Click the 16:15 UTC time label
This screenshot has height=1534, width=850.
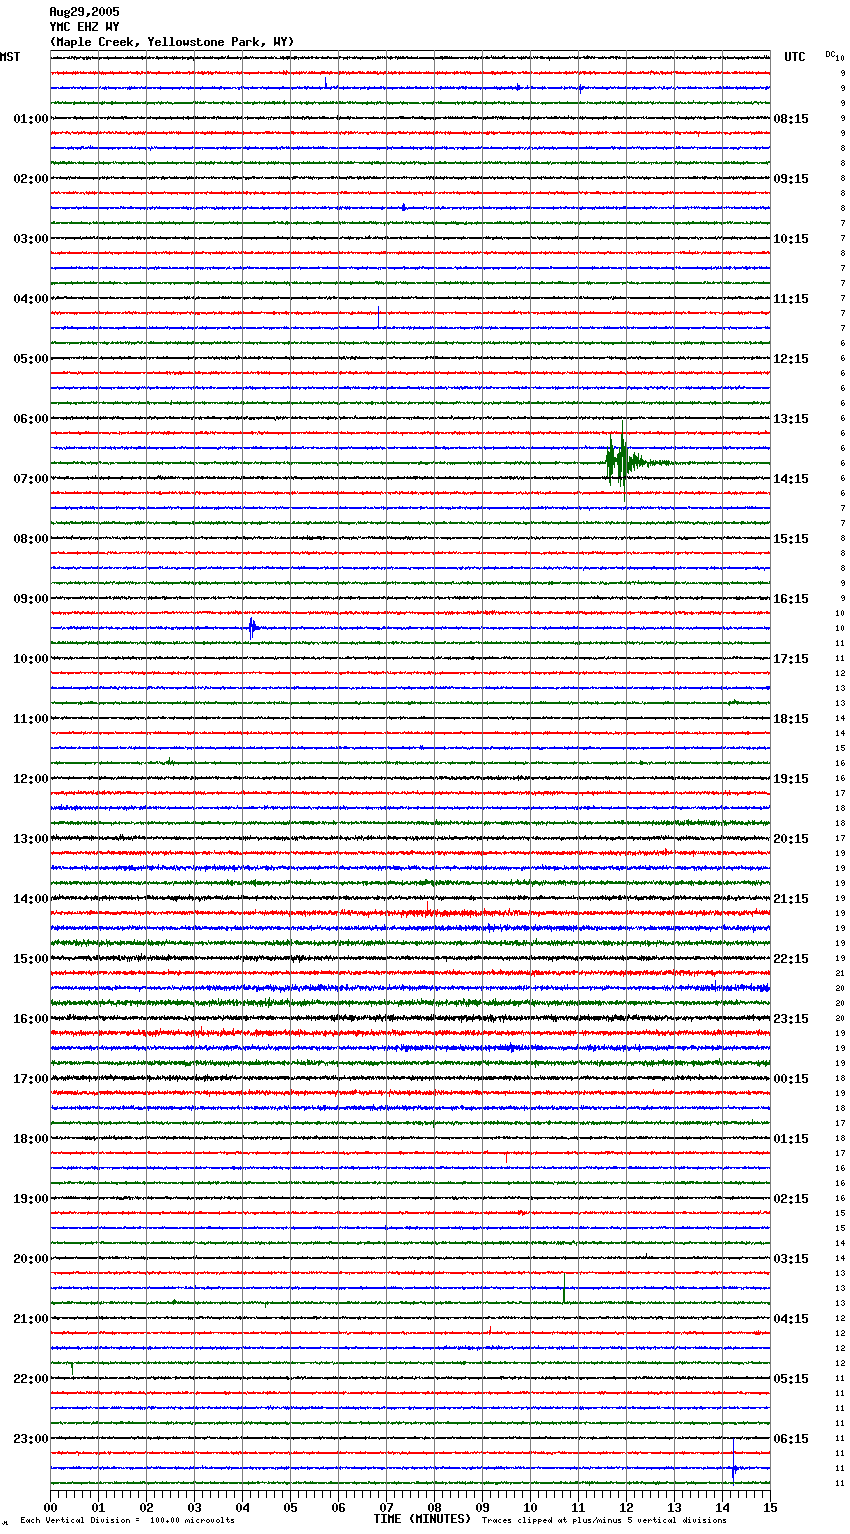[791, 599]
